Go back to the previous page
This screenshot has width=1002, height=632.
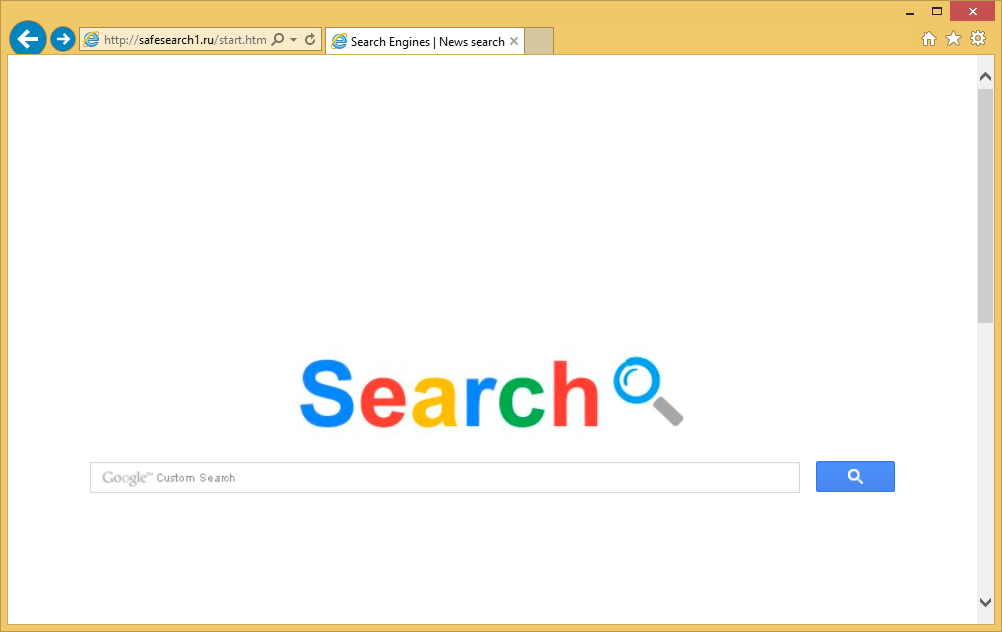[27, 39]
